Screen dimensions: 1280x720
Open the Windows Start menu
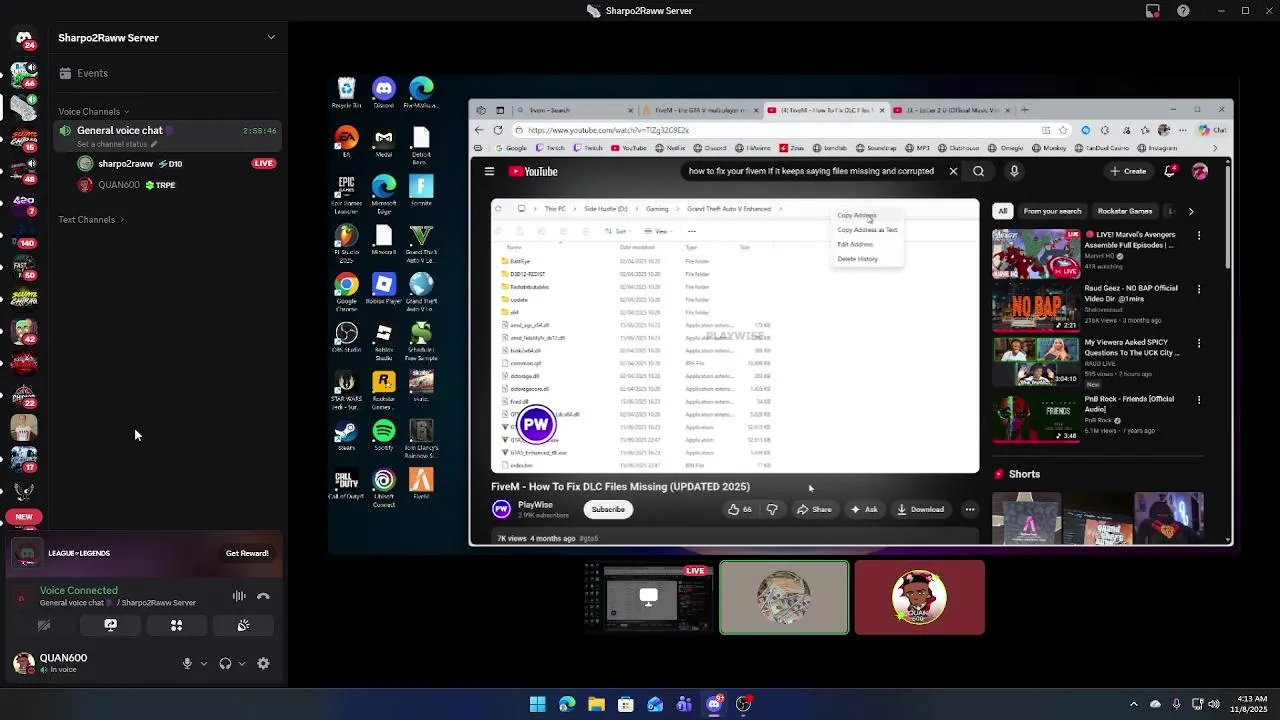pos(538,704)
